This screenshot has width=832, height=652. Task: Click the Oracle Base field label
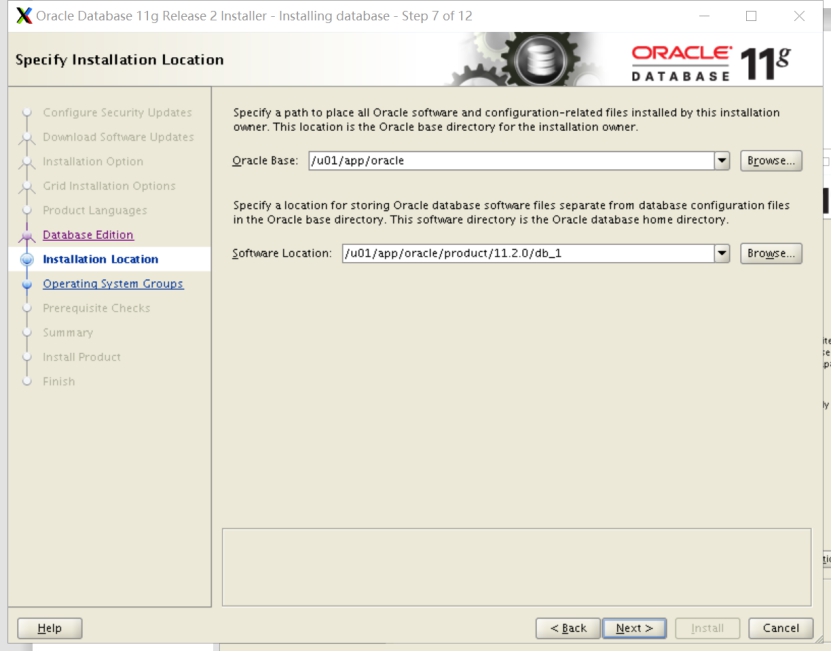265,161
